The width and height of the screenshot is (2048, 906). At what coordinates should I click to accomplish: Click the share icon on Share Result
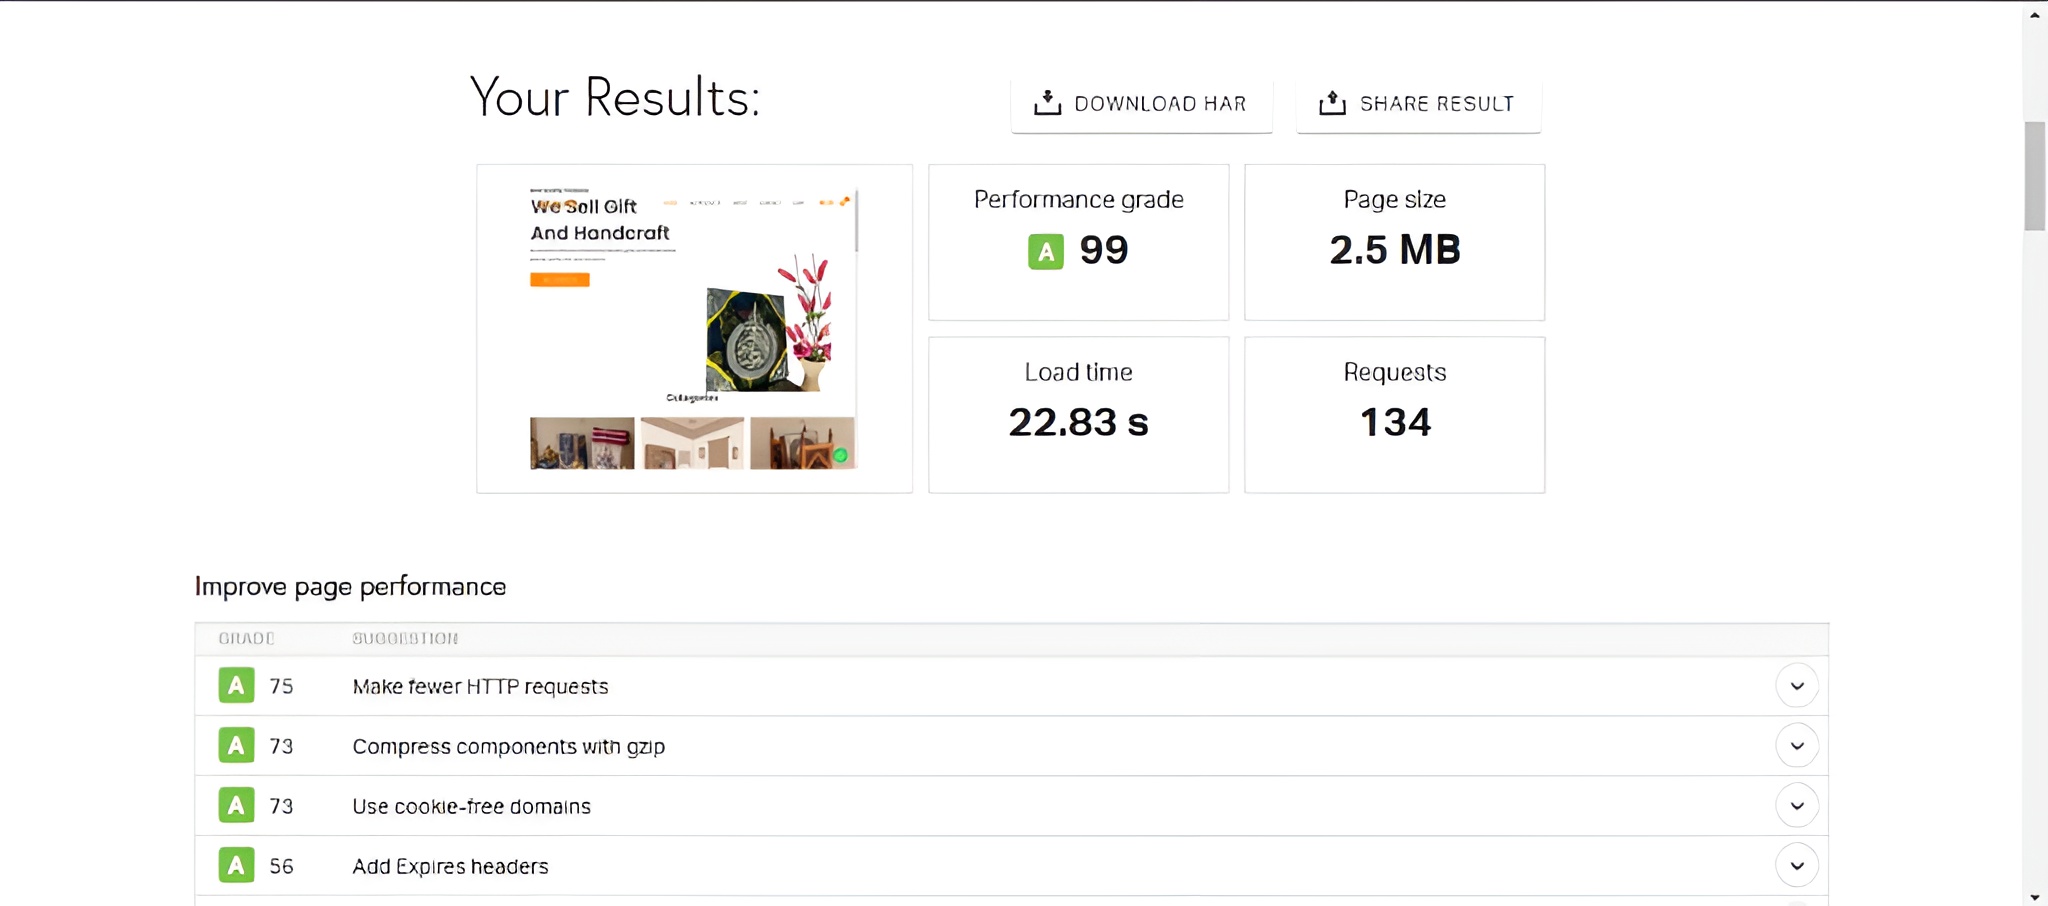[x=1331, y=102]
